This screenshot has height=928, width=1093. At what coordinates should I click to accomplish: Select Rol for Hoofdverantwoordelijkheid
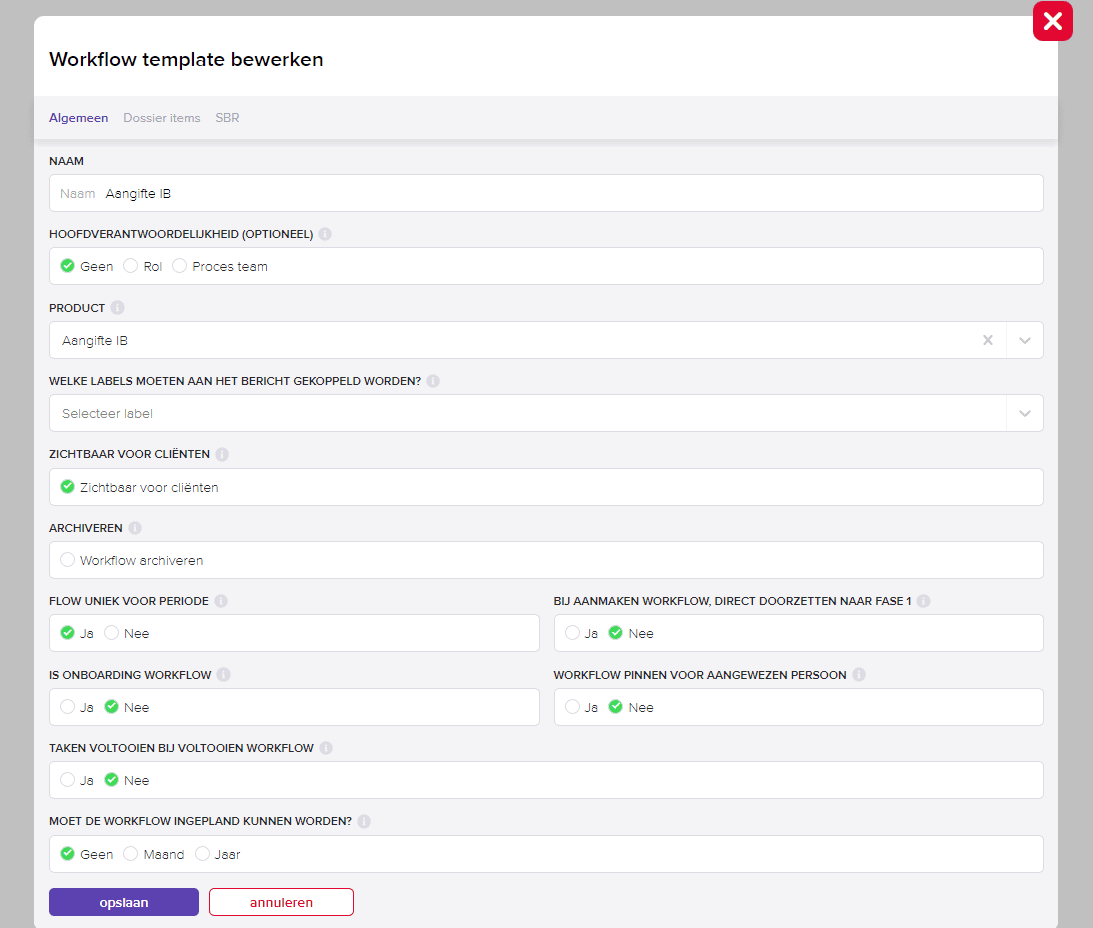click(130, 266)
